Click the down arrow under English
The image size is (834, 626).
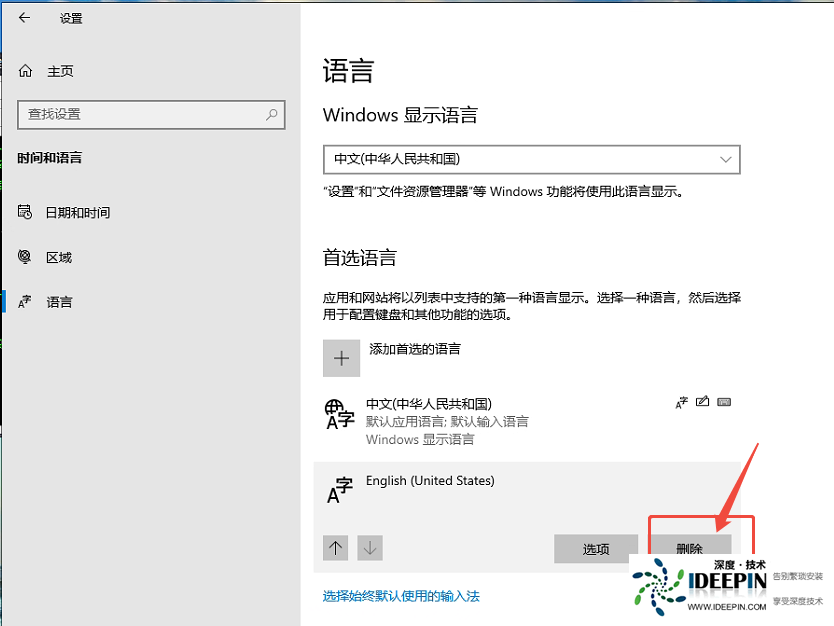[x=370, y=548]
